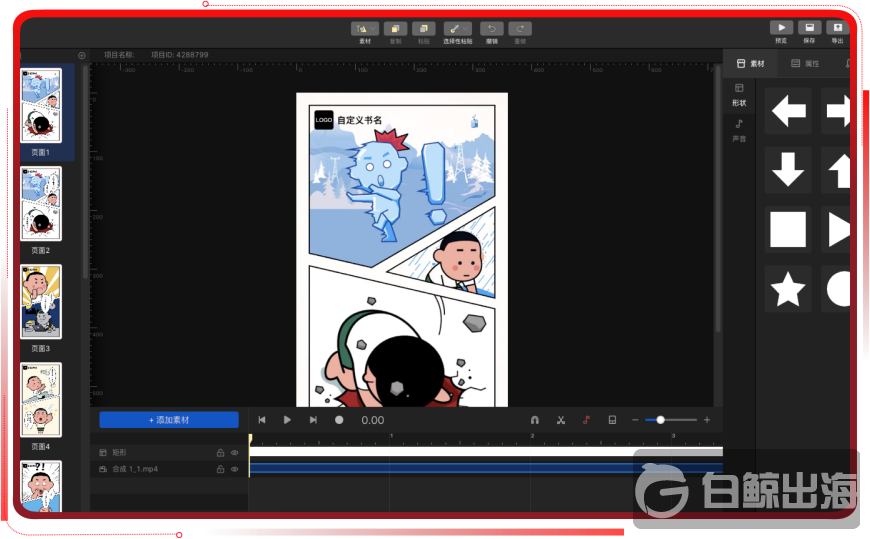
Task: Click the timeline zoom out minus
Action: [x=635, y=420]
